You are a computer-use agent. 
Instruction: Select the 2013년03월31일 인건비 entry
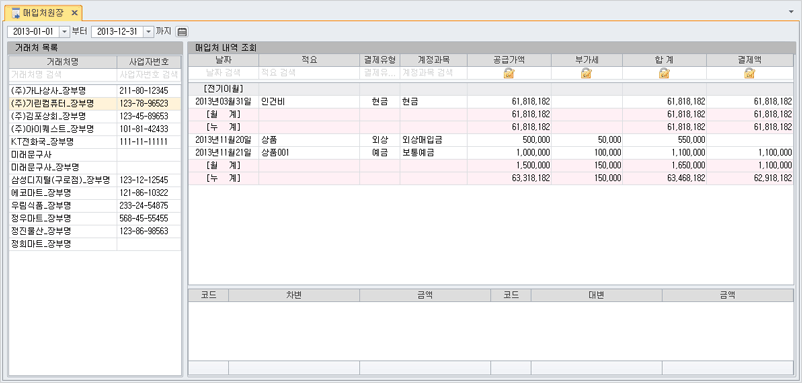[491, 101]
